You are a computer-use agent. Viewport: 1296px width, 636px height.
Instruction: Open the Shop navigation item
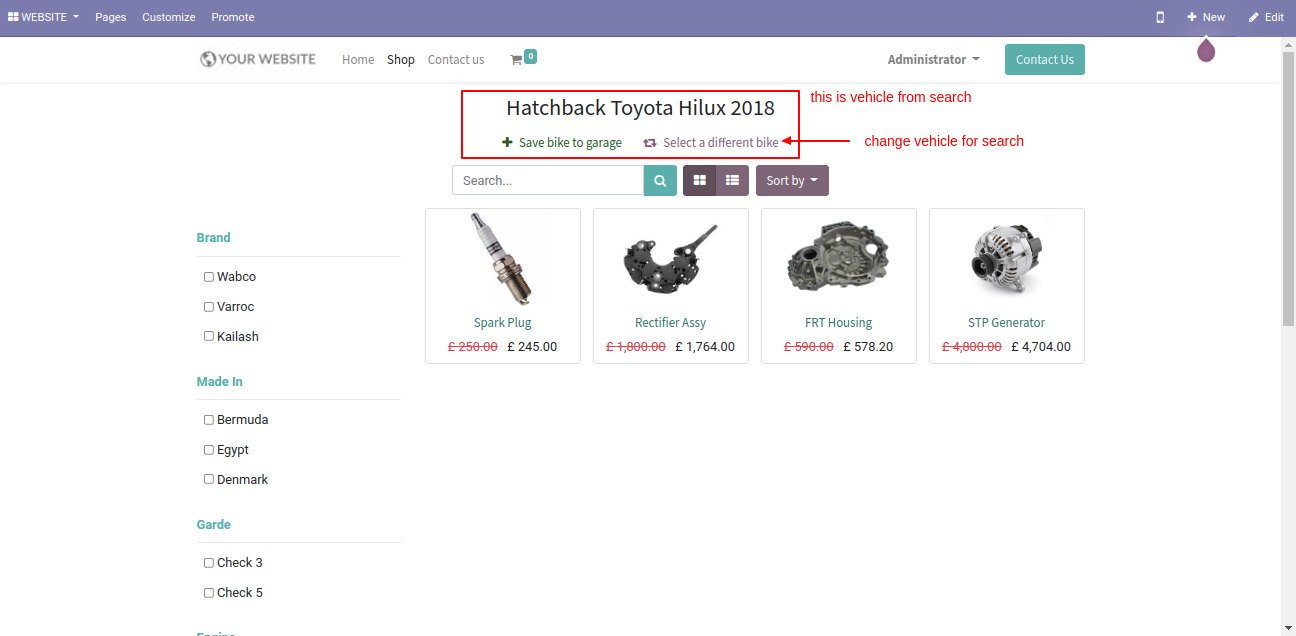click(401, 60)
